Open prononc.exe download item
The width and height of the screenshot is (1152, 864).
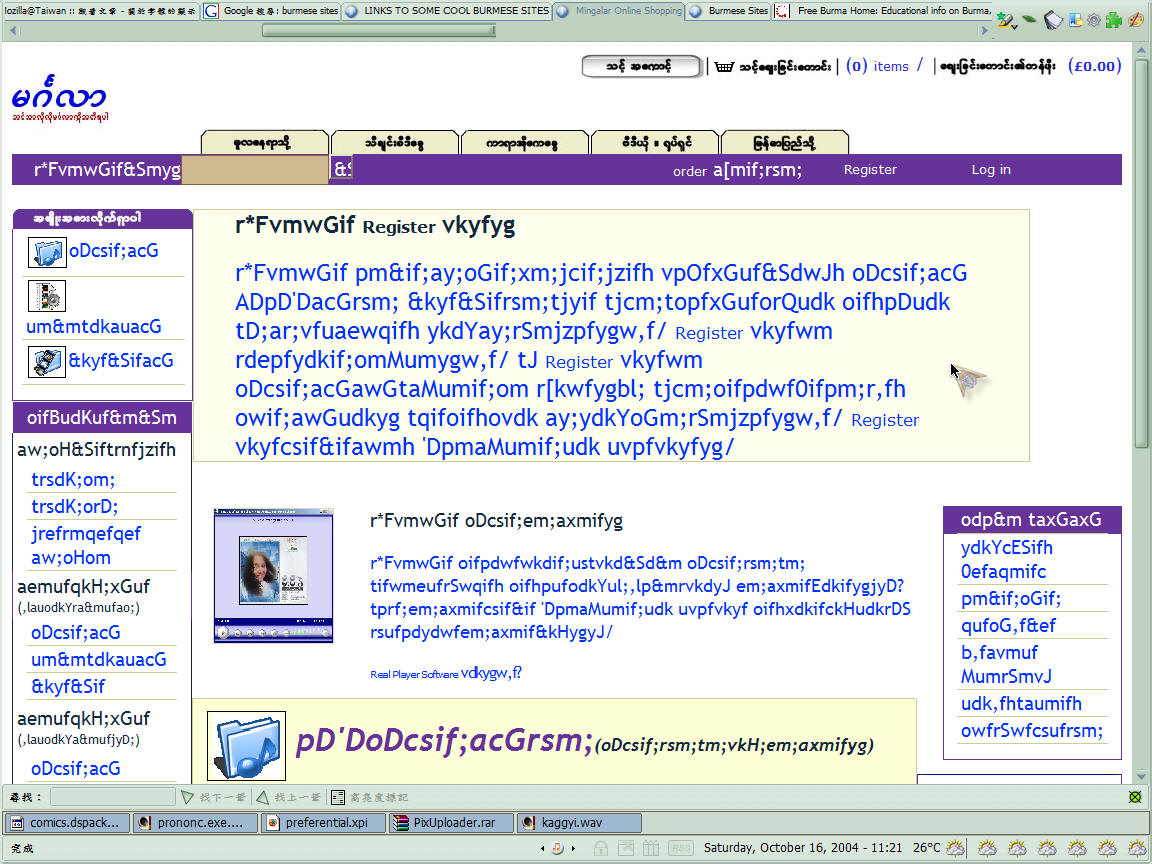195,822
